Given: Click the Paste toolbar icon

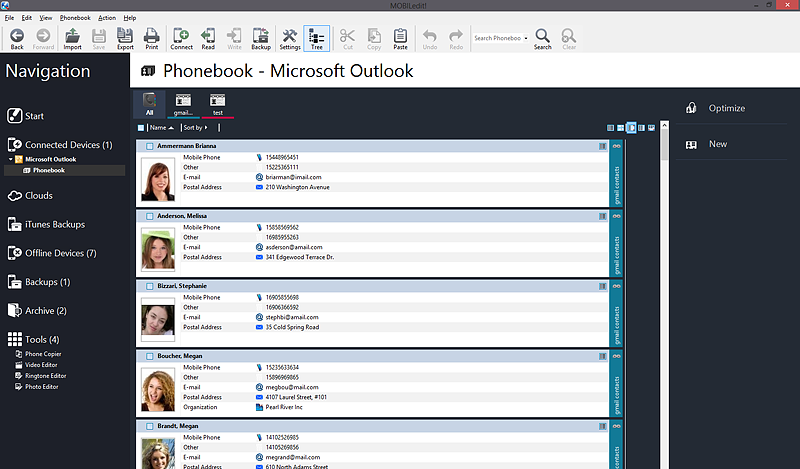Looking at the screenshot, I should (401, 39).
